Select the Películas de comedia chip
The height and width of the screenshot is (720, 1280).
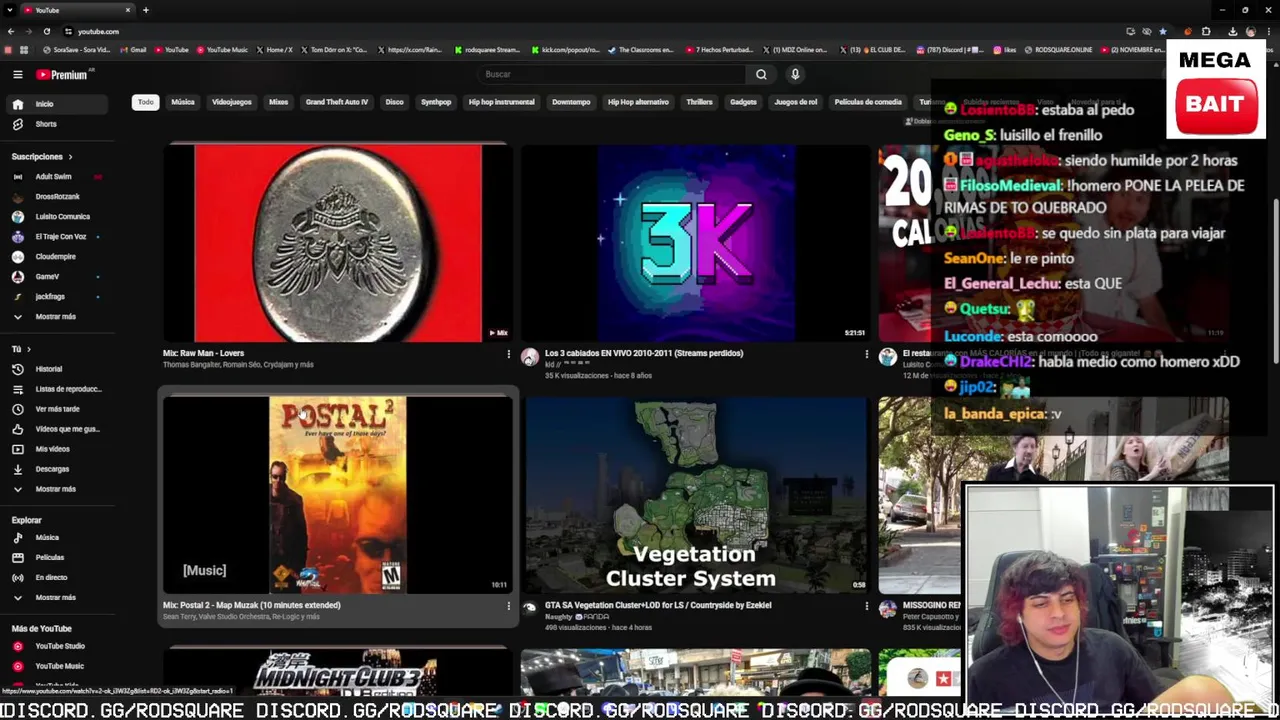868,102
